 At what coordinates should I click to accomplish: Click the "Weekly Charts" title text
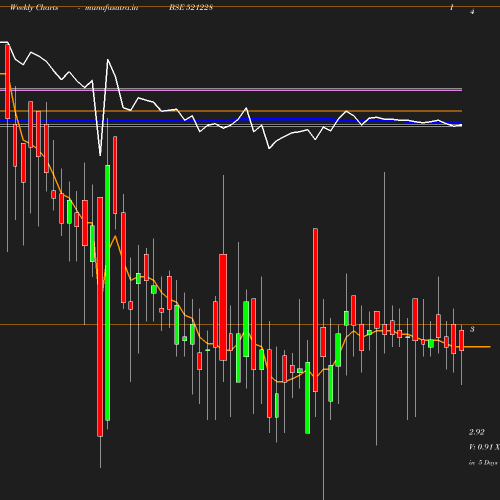(34, 8)
